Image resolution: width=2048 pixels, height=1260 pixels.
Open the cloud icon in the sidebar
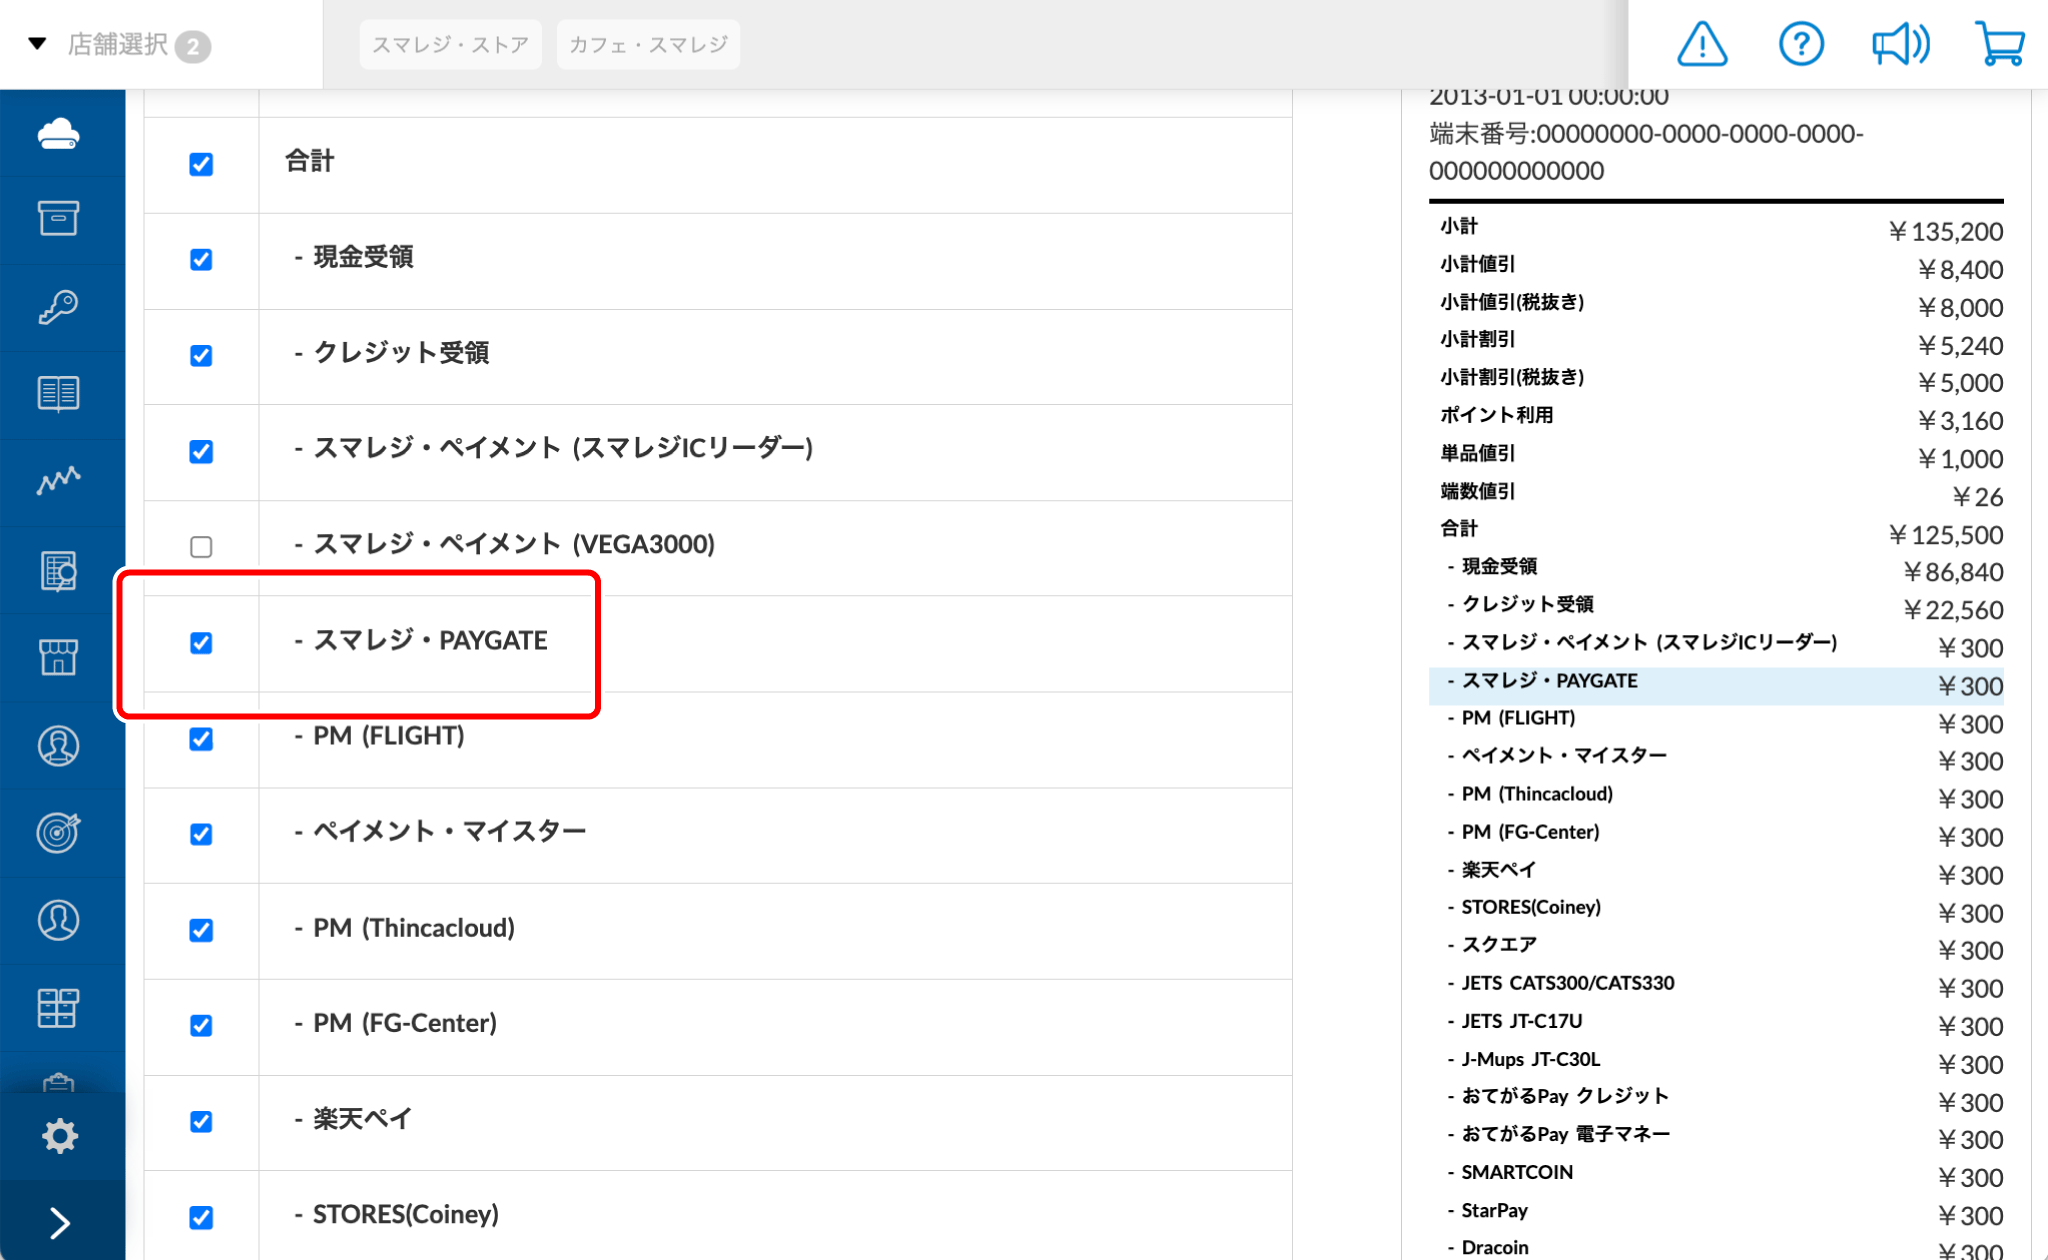point(59,134)
